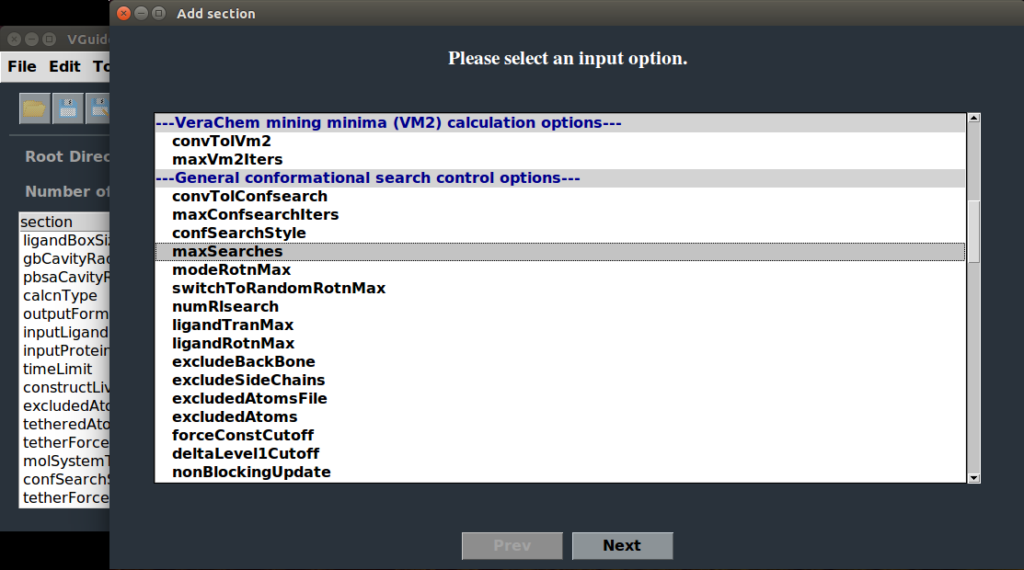
Task: Maximize the Add section dialog
Action: tap(159, 13)
